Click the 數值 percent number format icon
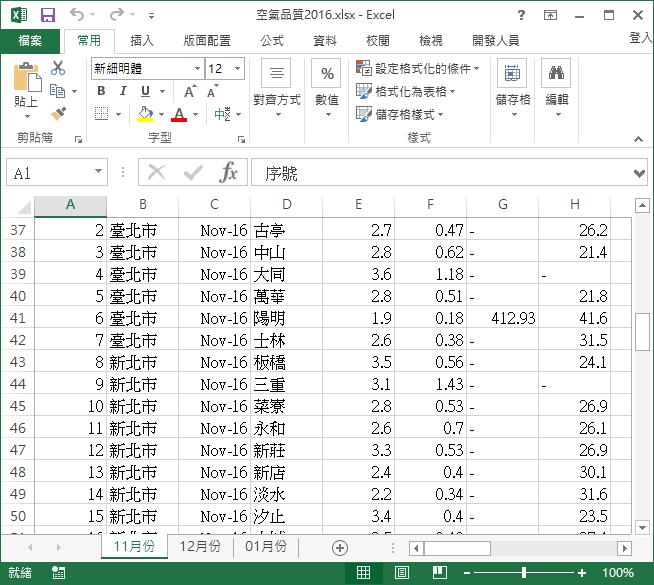The image size is (654, 585). click(326, 73)
